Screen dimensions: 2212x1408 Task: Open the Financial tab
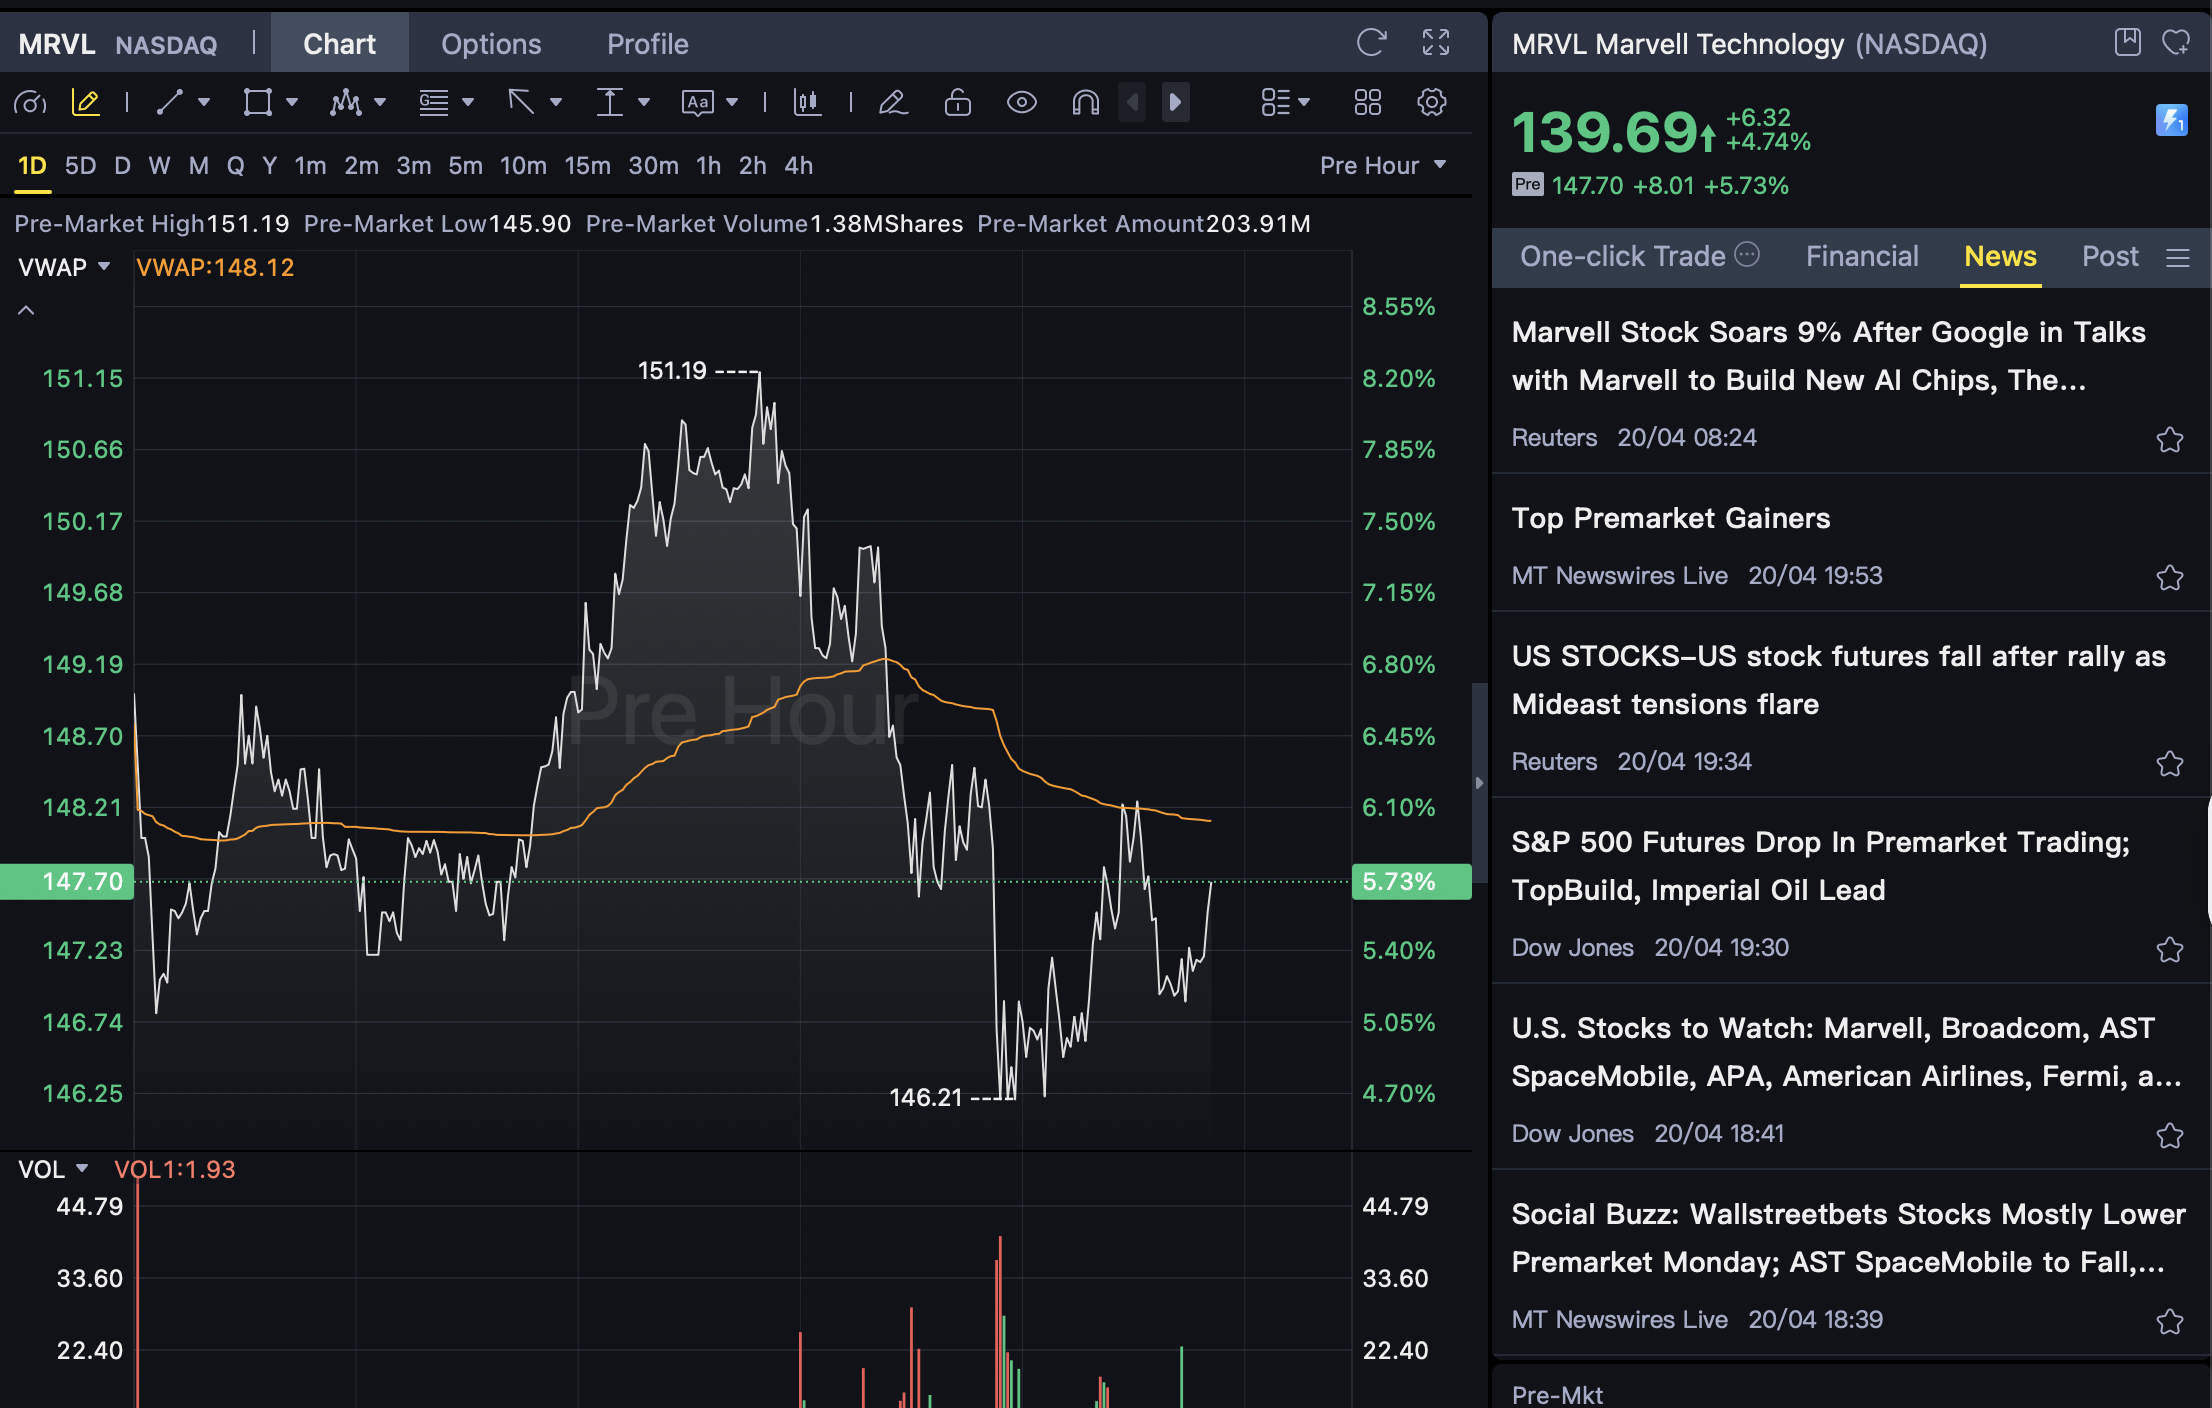click(1861, 257)
